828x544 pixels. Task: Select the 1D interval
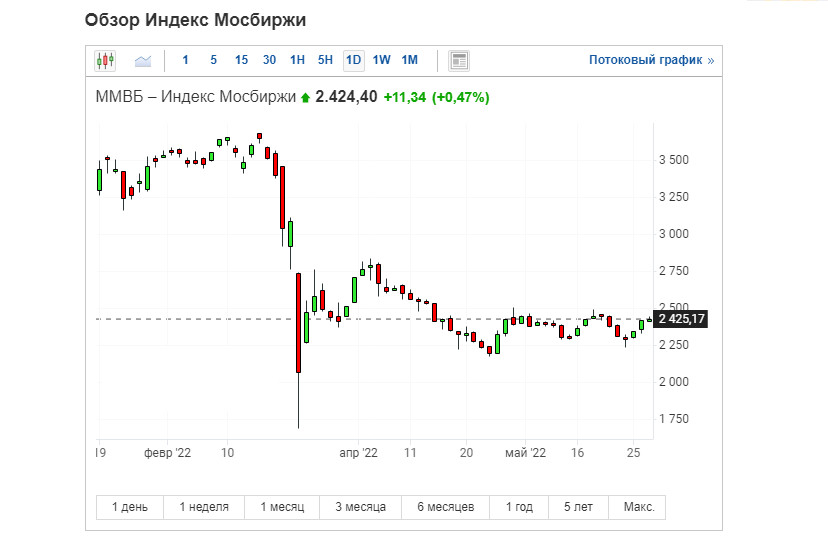353,60
